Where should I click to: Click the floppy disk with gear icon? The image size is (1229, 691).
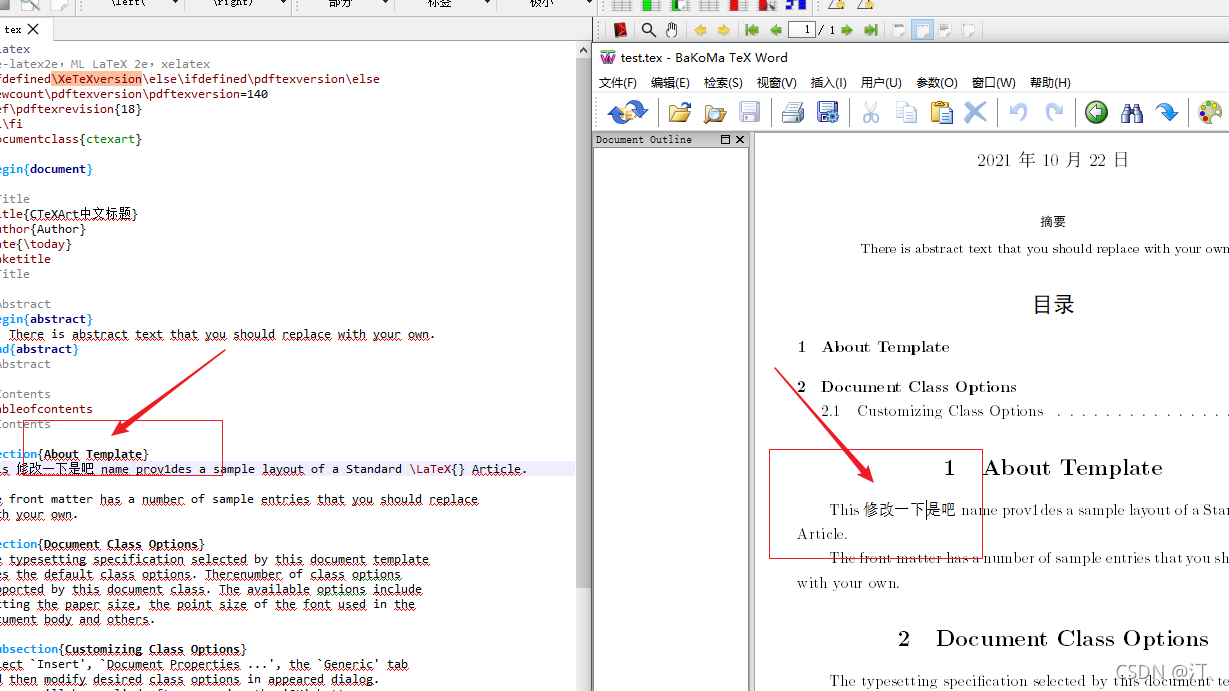pos(828,112)
